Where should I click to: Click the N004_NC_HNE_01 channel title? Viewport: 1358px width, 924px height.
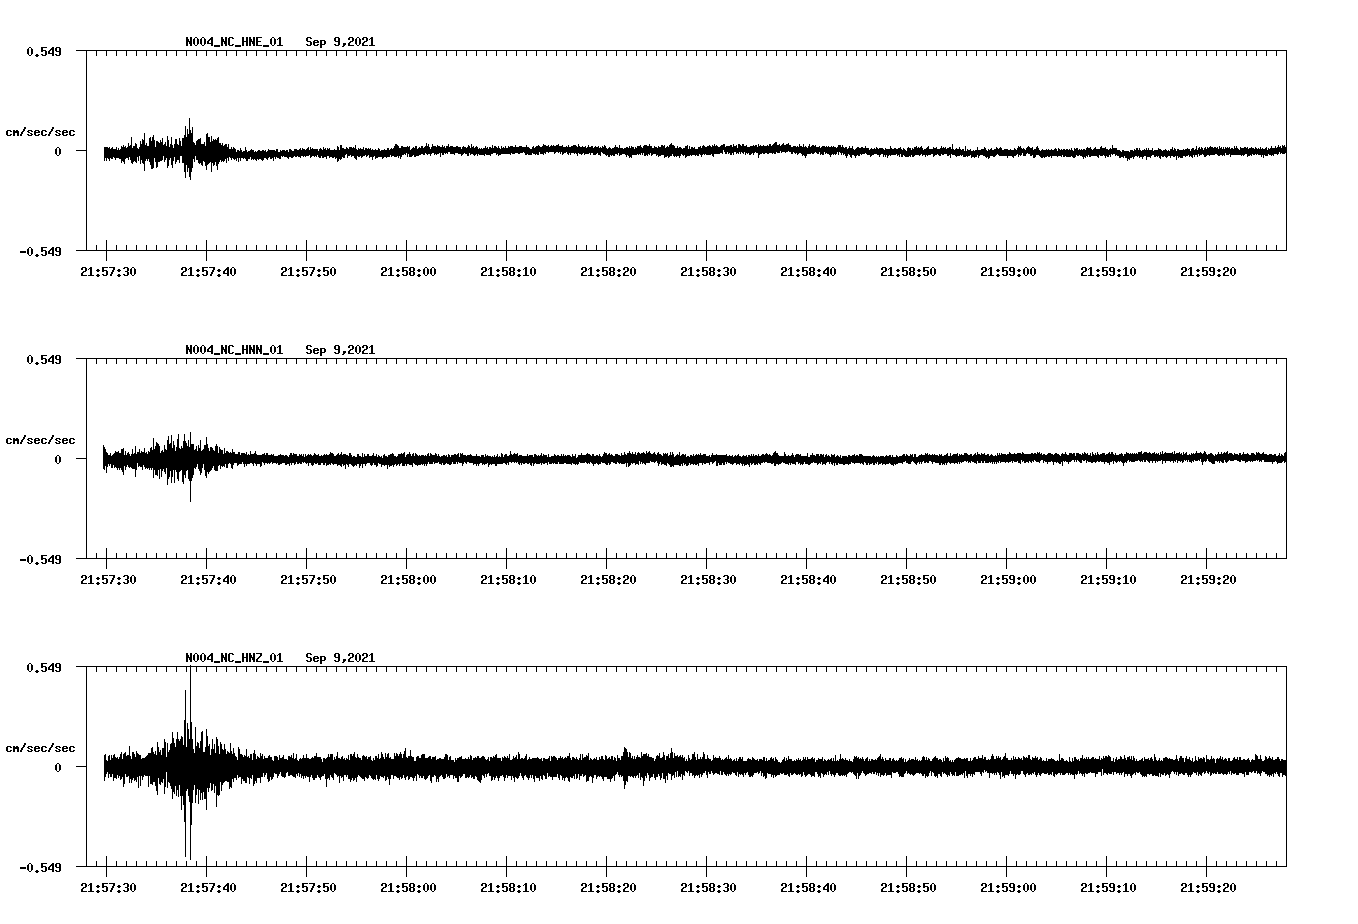pyautogui.click(x=234, y=42)
